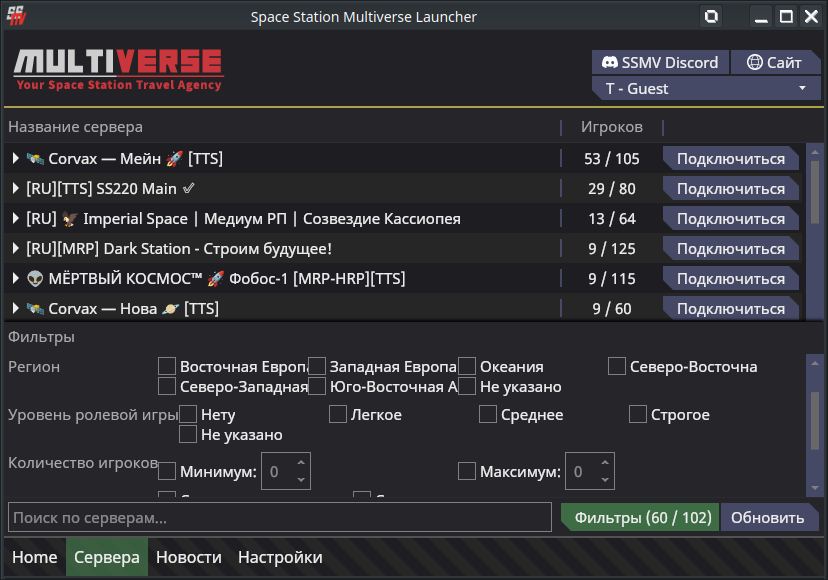The image size is (828, 580).
Task: Enable the Строгое roleplay level filter
Action: [637, 414]
